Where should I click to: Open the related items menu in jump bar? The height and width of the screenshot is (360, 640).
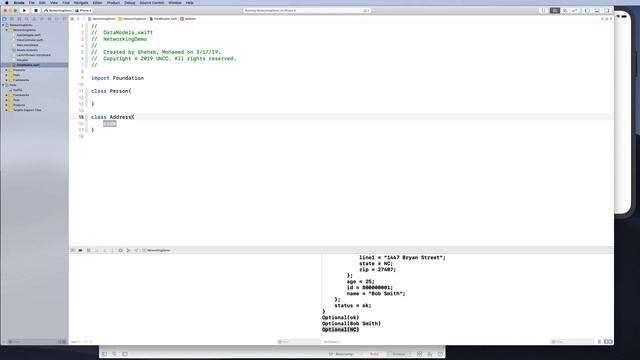coord(72,19)
